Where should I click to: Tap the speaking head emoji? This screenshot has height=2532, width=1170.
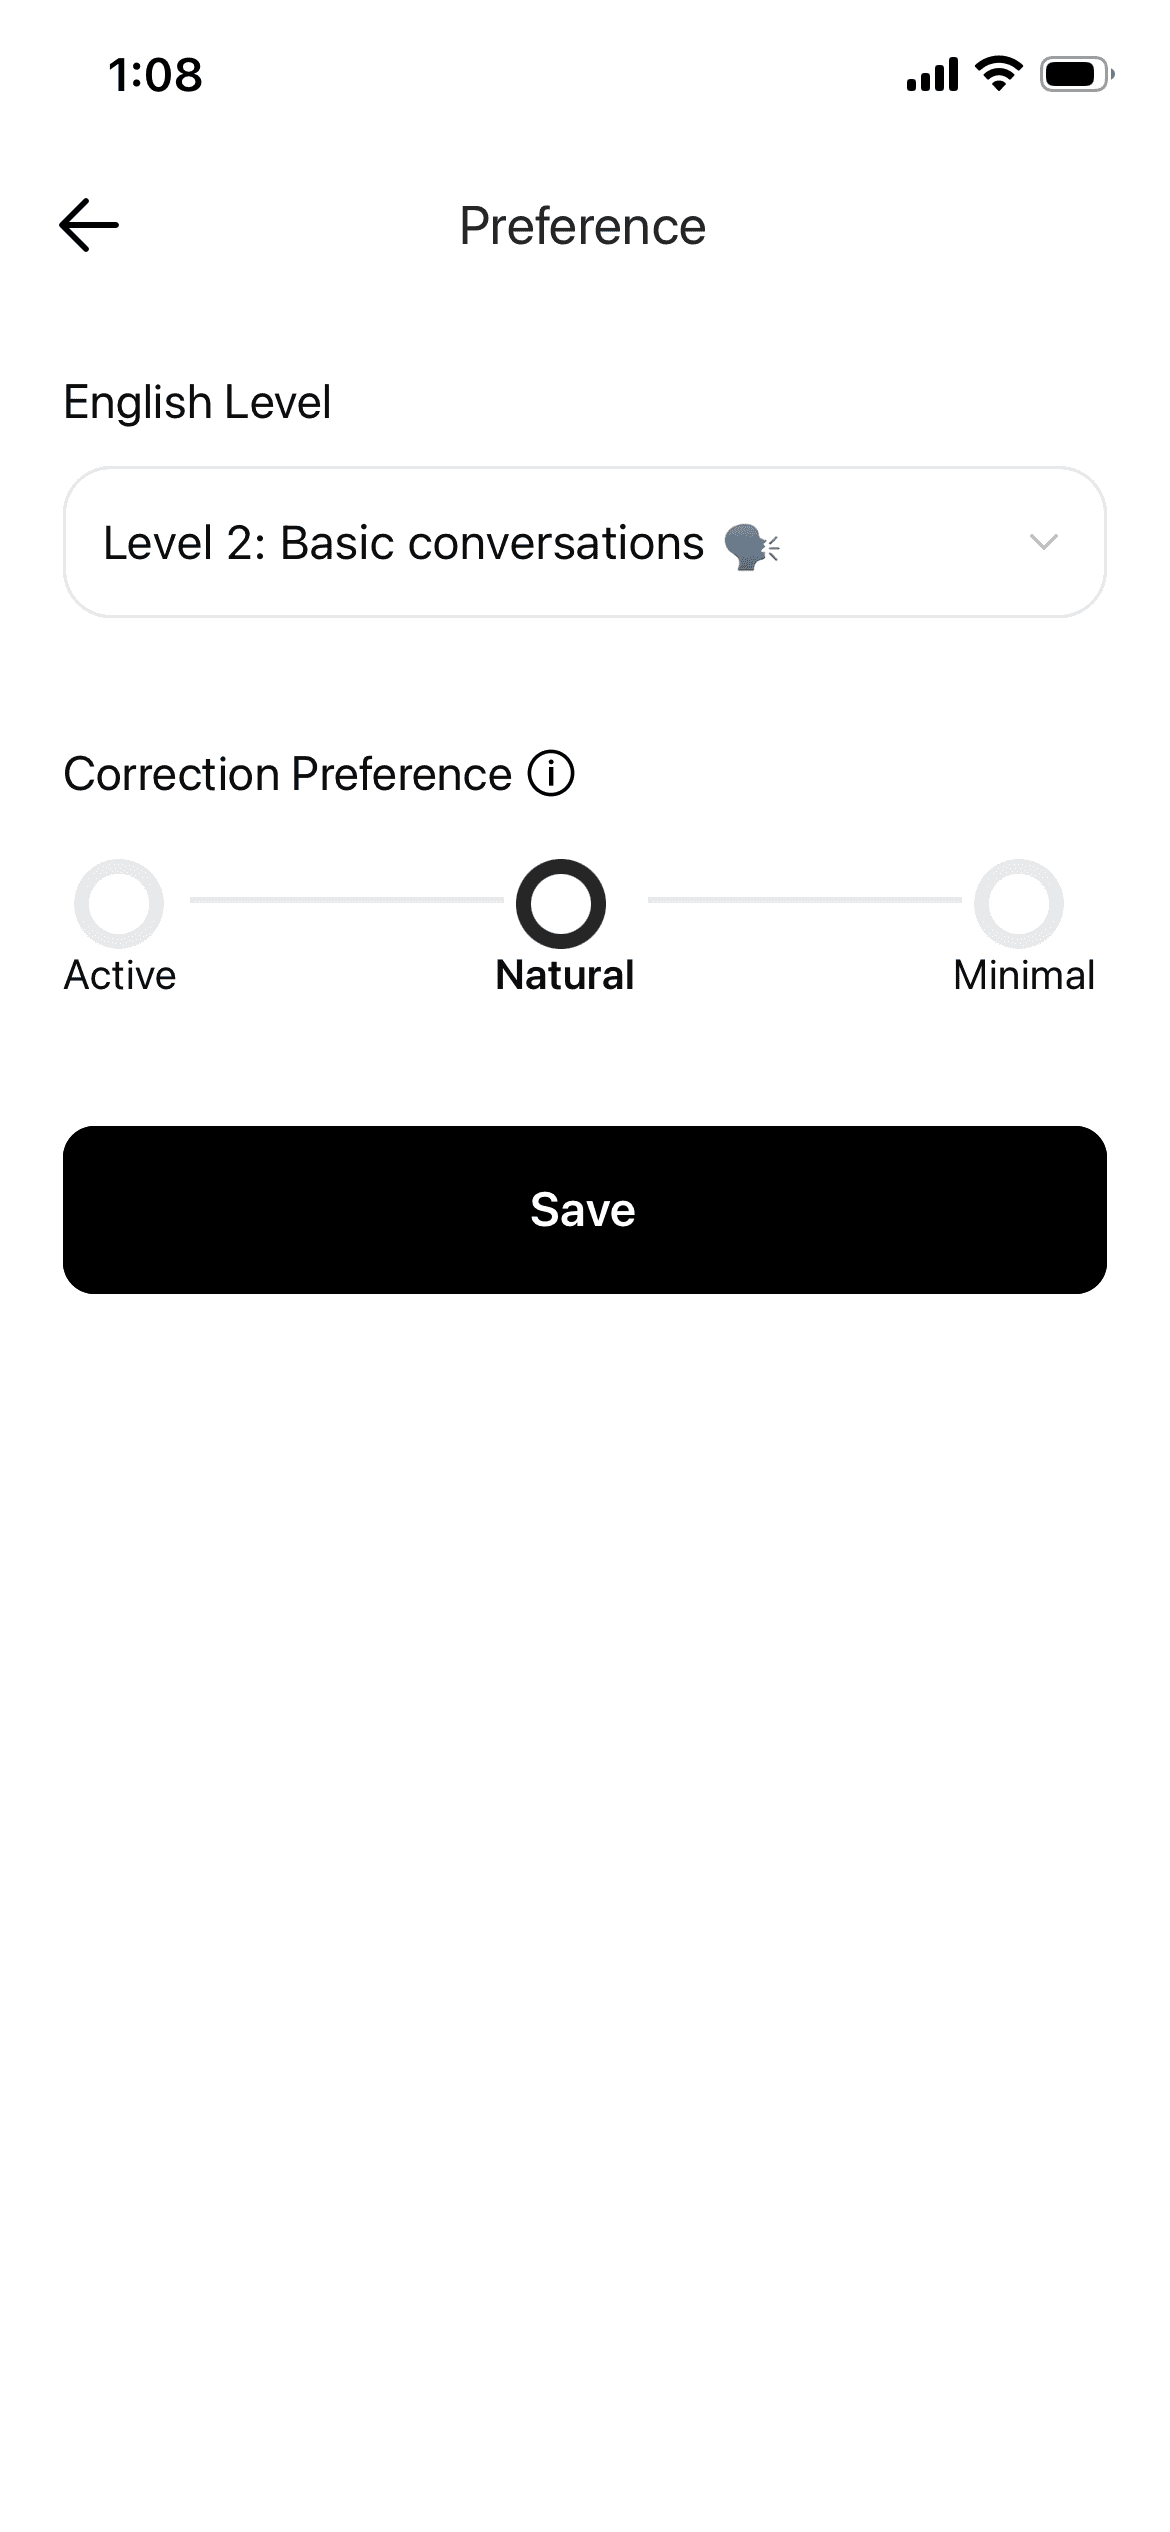click(751, 546)
